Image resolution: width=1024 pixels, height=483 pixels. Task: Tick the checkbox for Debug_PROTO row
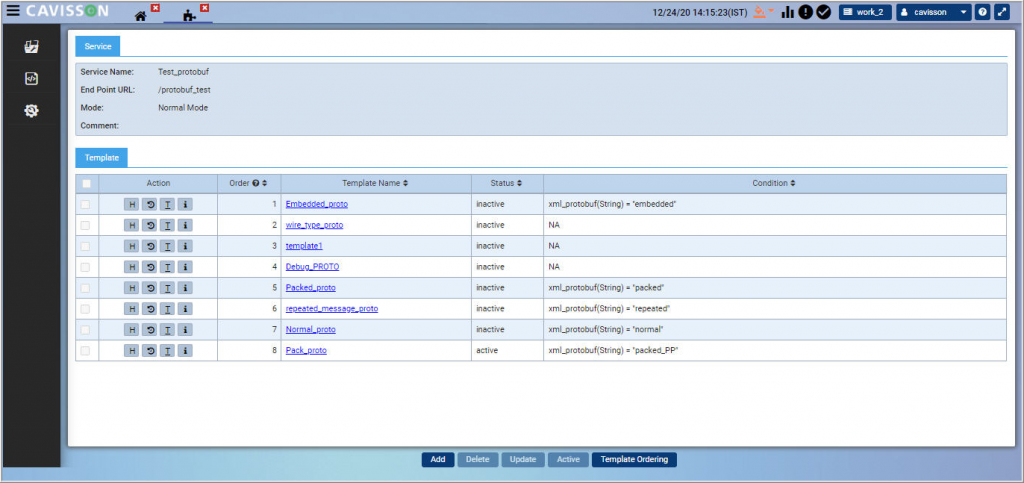tap(86, 267)
